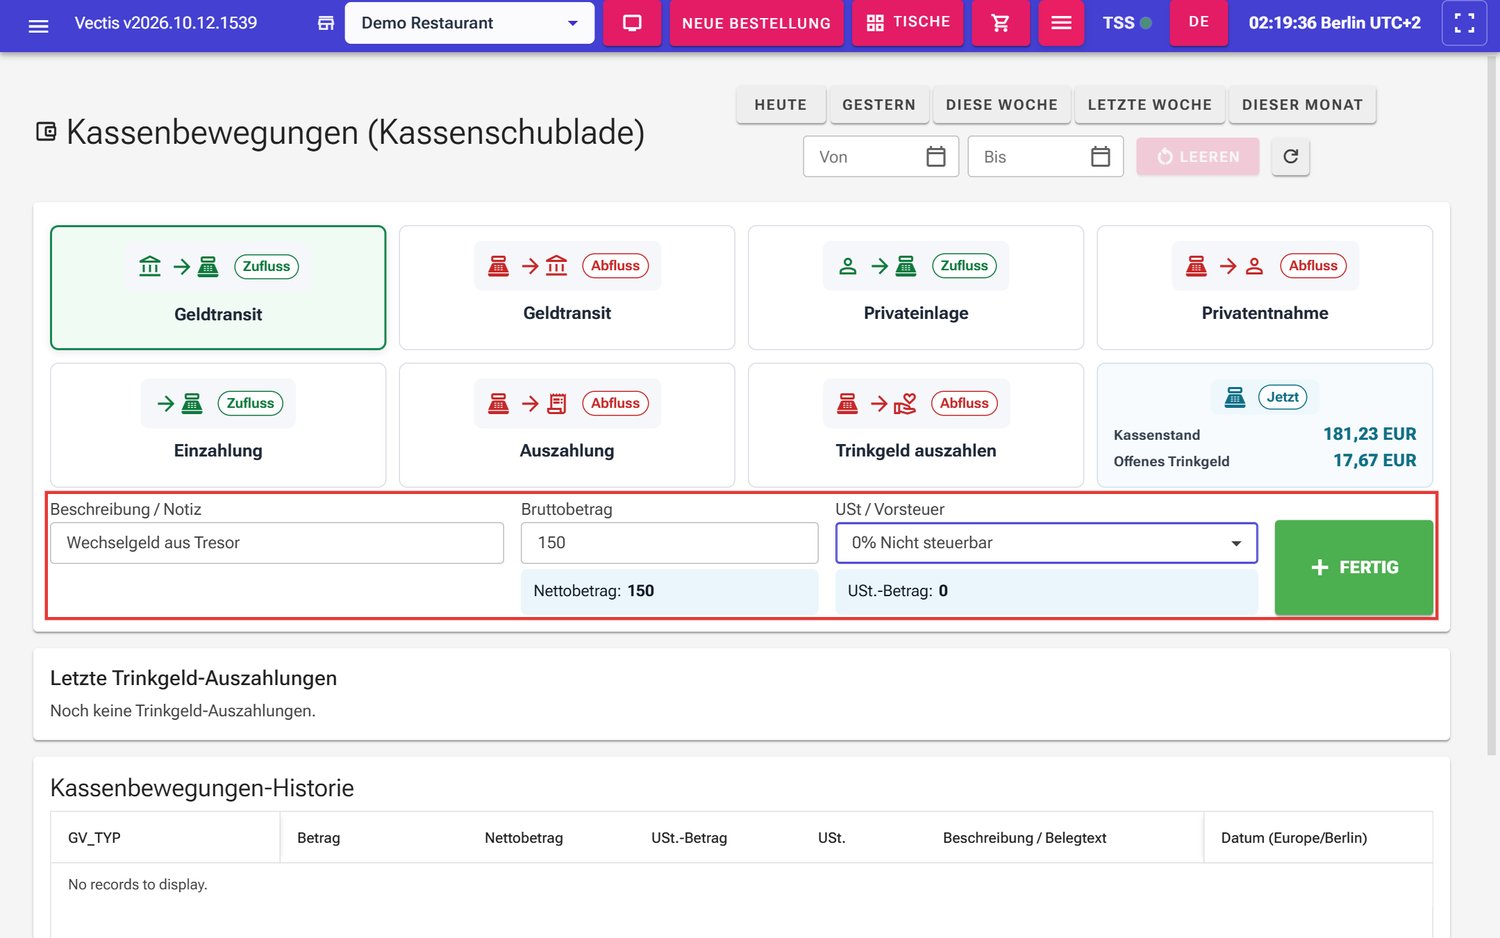
Task: Click the wallet icon beside the page title
Action: [x=46, y=132]
